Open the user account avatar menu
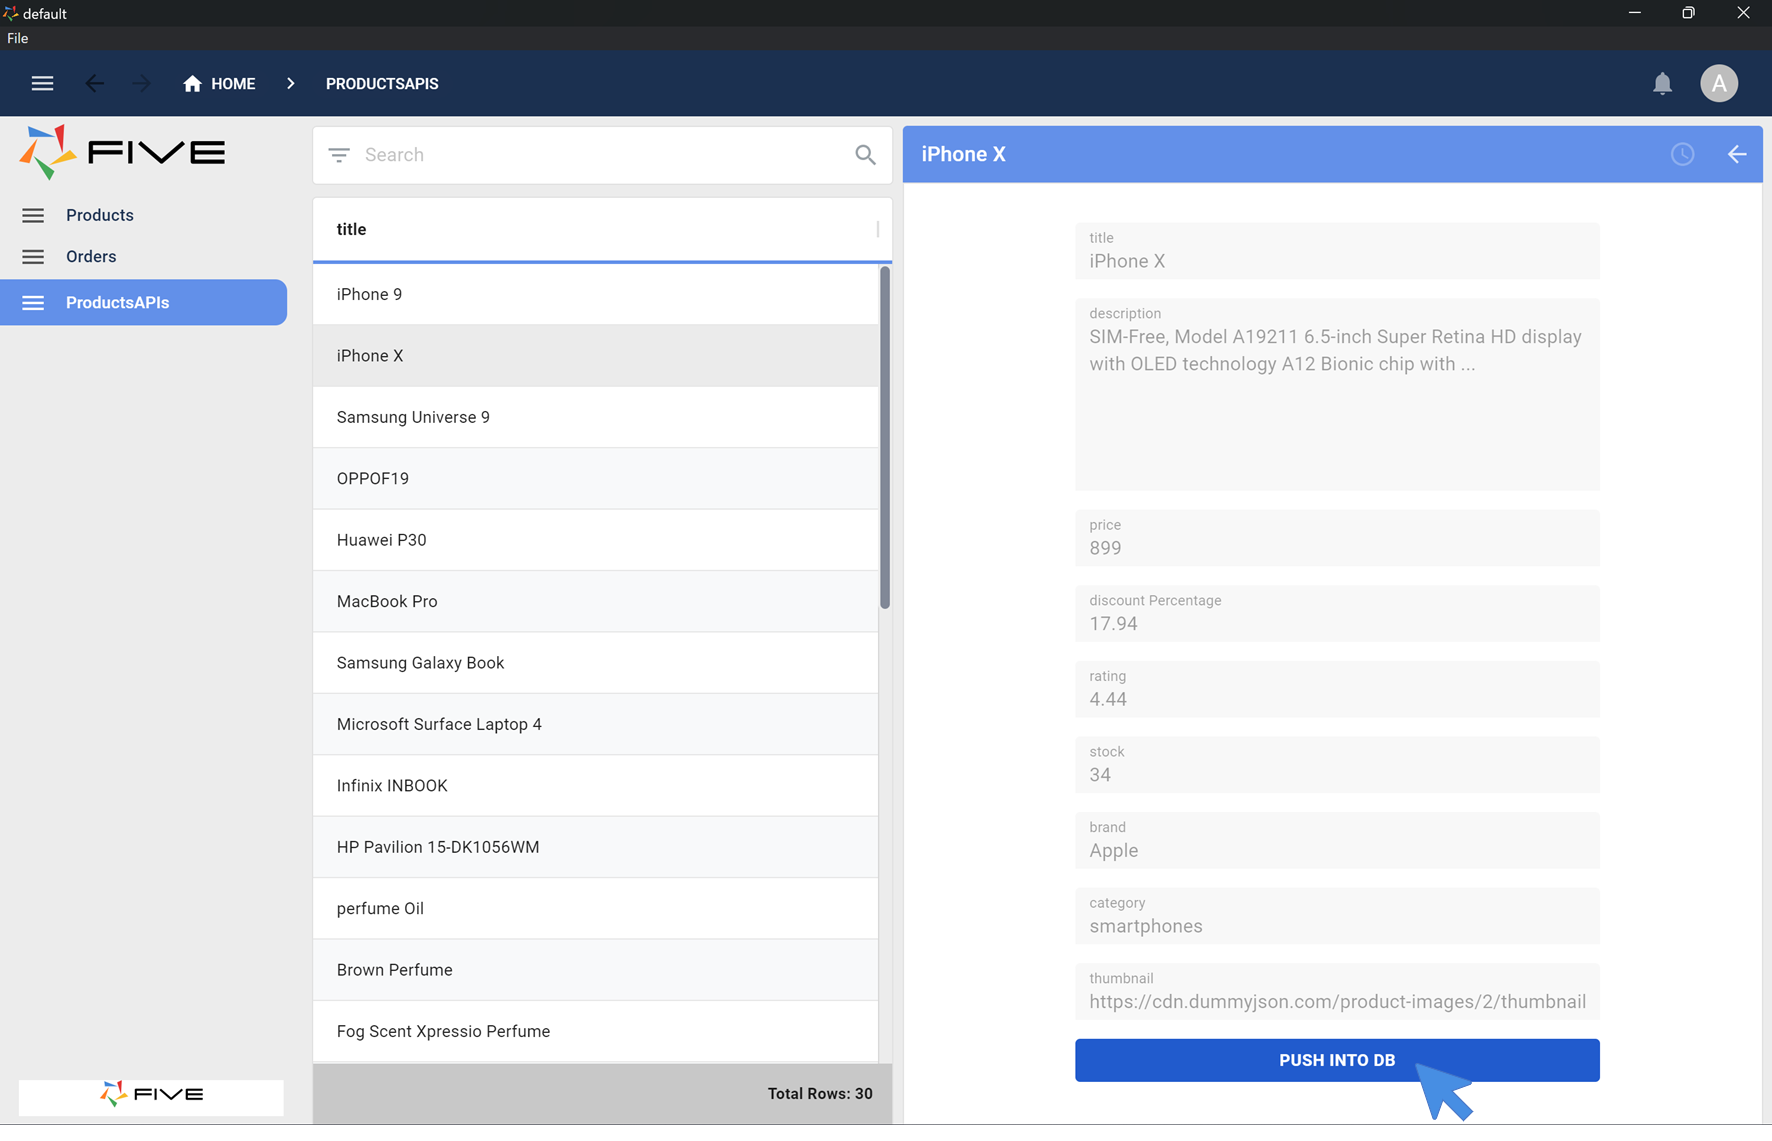Viewport: 1772px width, 1141px height. pyautogui.click(x=1719, y=83)
